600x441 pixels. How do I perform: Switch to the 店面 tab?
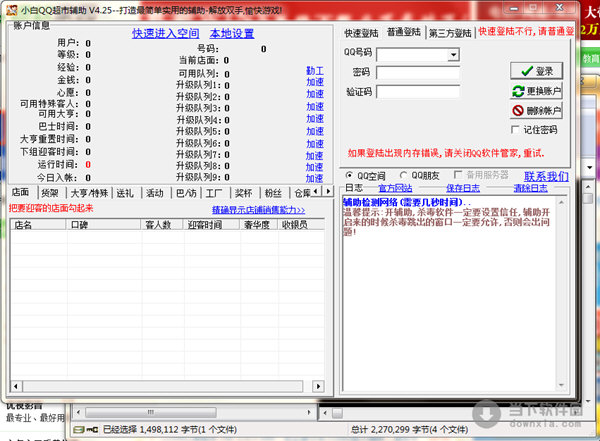(x=21, y=192)
